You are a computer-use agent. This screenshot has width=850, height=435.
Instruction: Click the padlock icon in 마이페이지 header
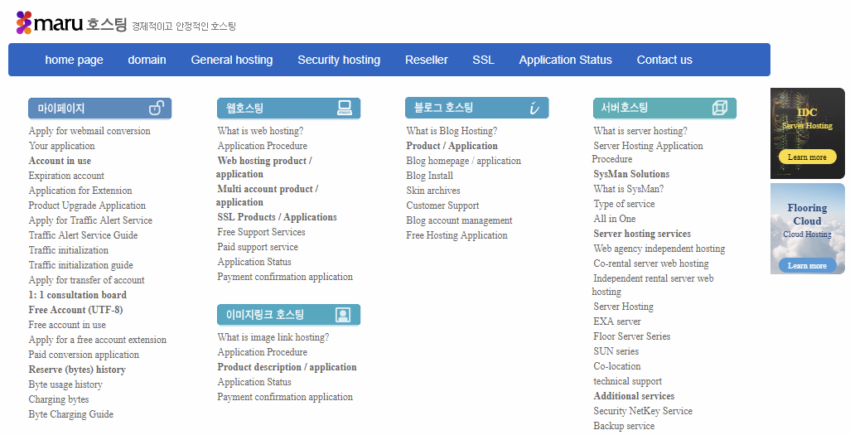(x=157, y=108)
